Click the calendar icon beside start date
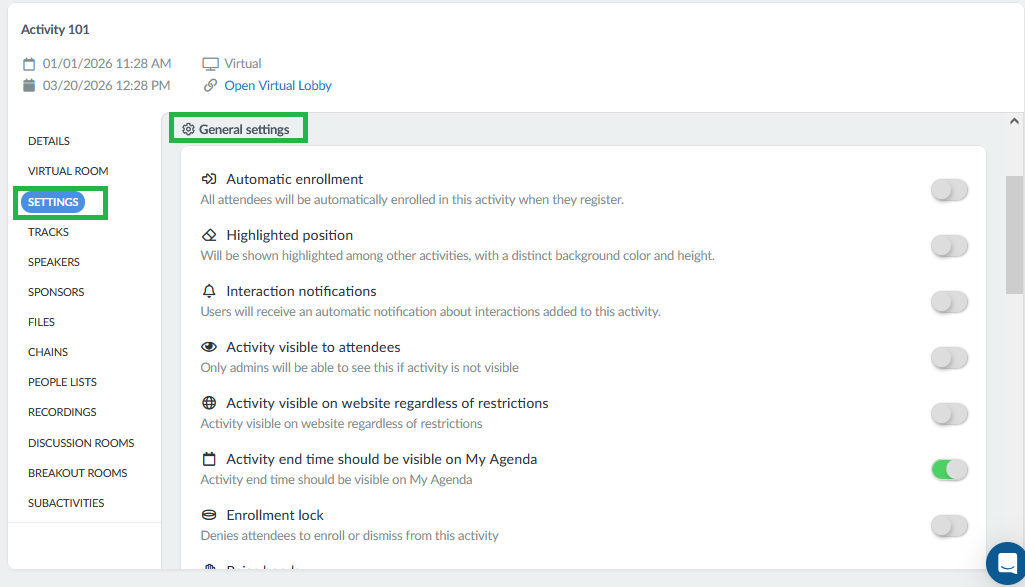This screenshot has width=1025, height=587. coord(29,64)
